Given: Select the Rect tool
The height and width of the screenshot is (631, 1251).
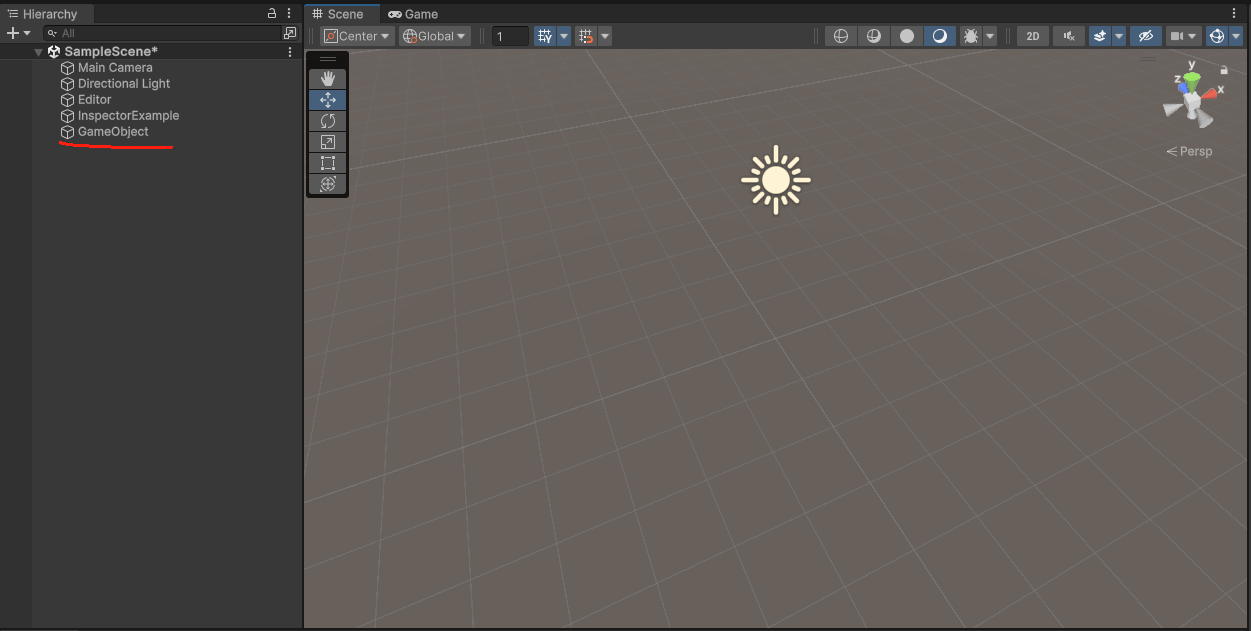Looking at the screenshot, I should coord(327,163).
